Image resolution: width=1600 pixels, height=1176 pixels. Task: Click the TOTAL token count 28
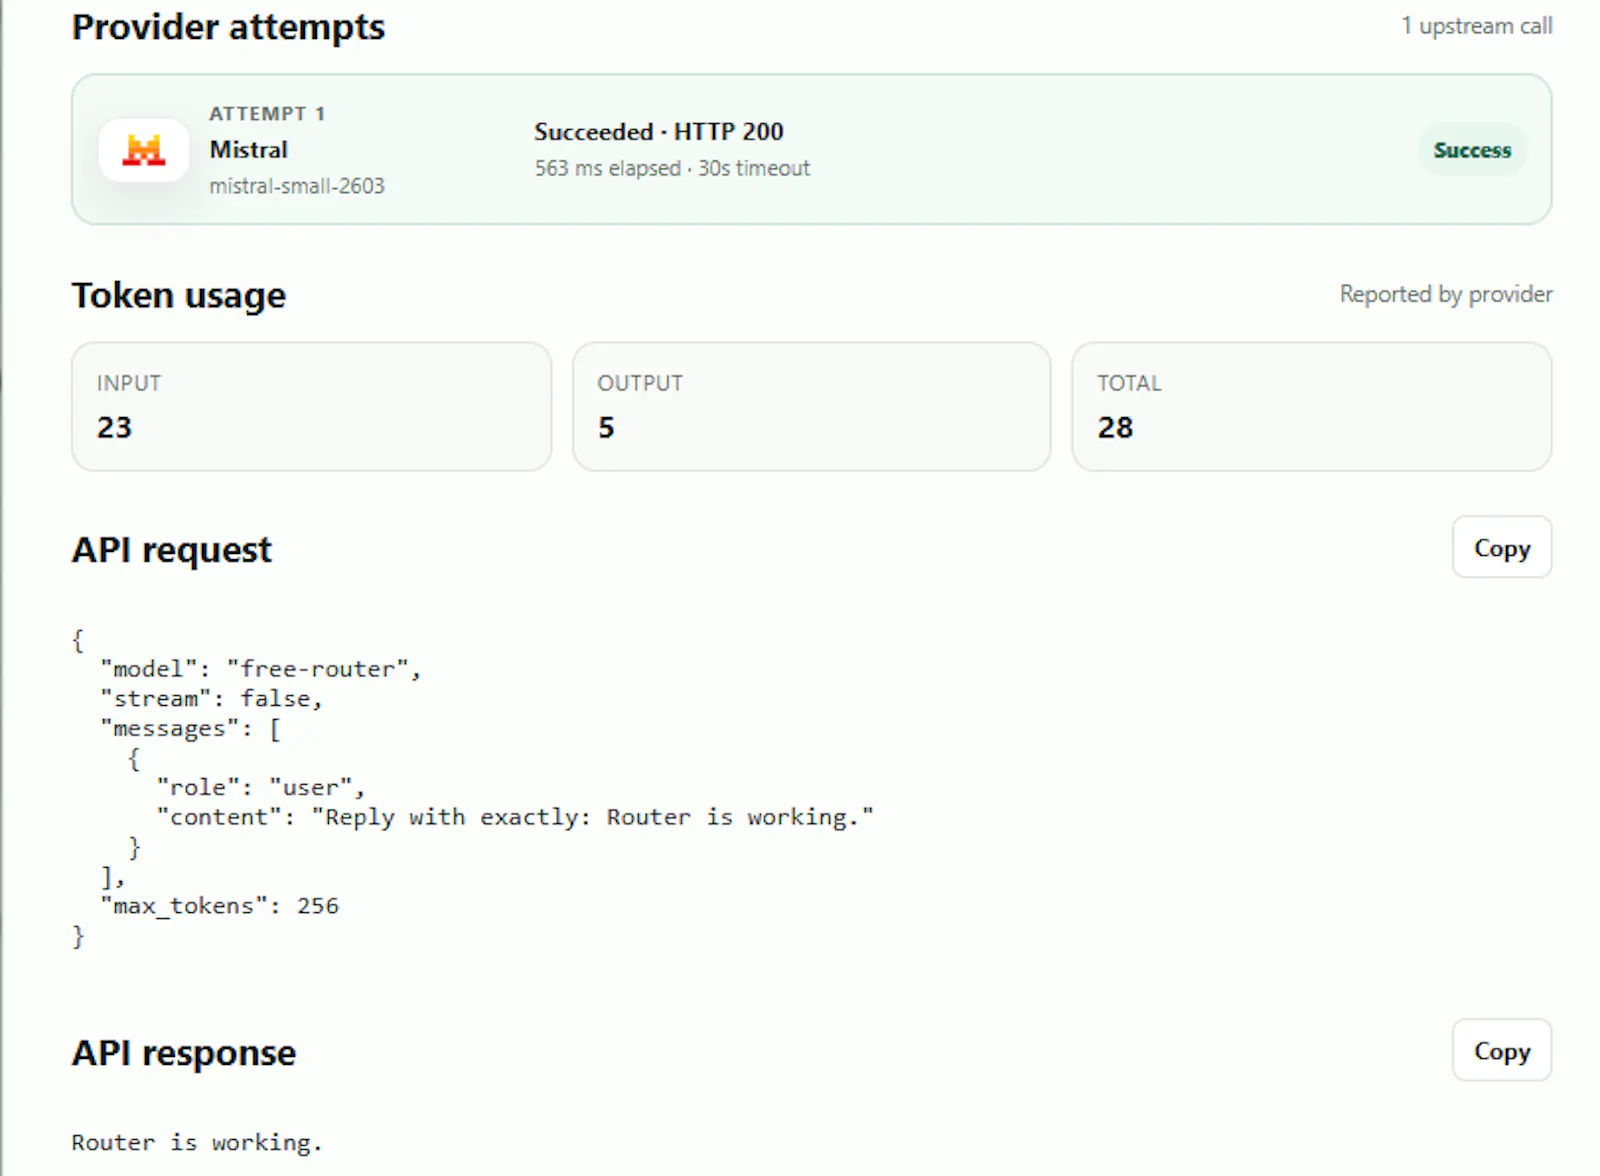1115,428
